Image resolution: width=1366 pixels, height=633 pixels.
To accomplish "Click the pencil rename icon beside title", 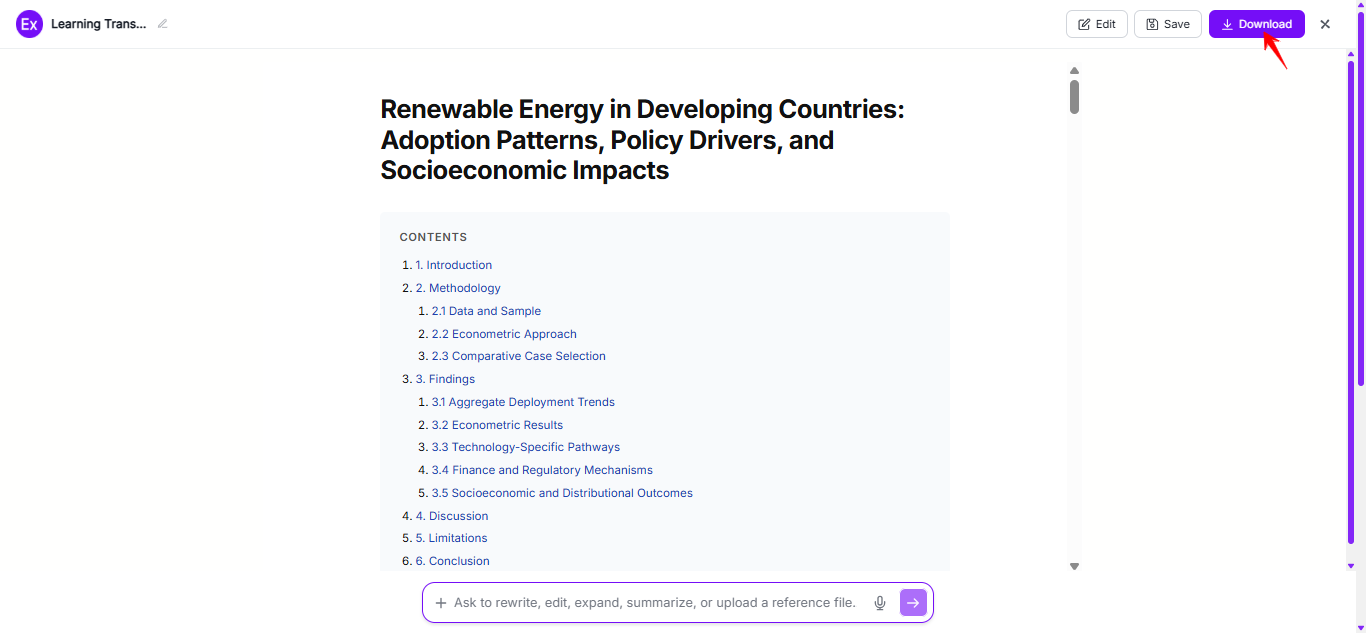I will (162, 24).
